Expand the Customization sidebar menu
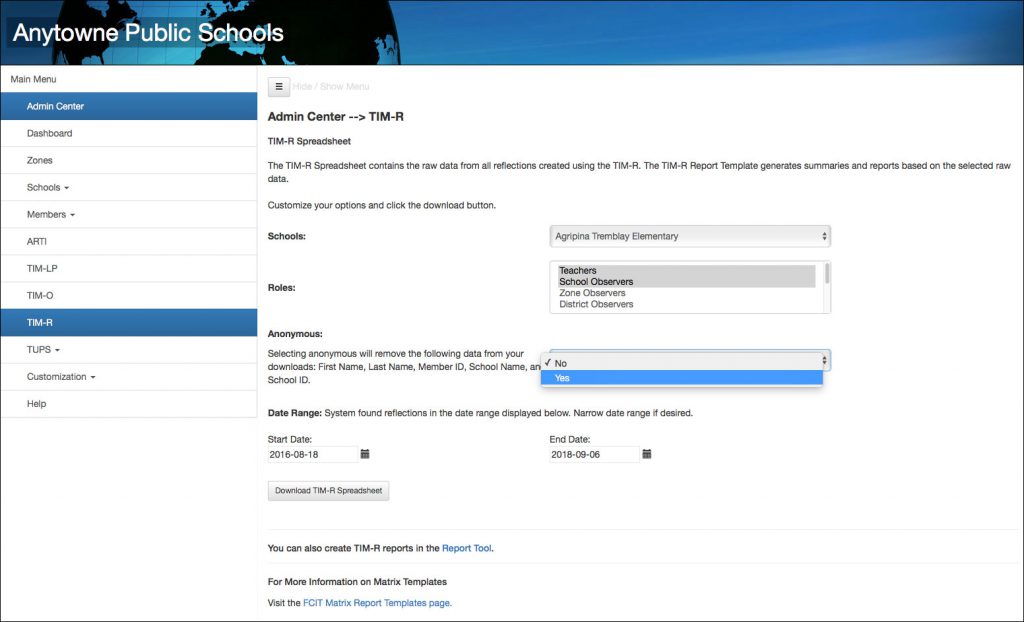Image resolution: width=1024 pixels, height=622 pixels. point(57,376)
